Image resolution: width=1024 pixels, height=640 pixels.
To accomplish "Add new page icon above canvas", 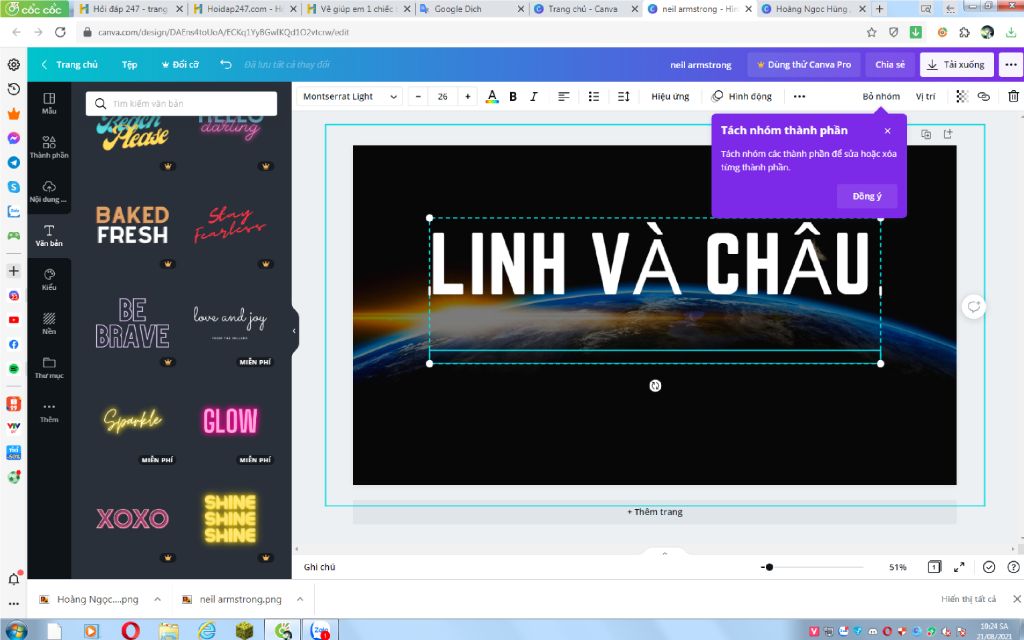I will pyautogui.click(x=948, y=134).
